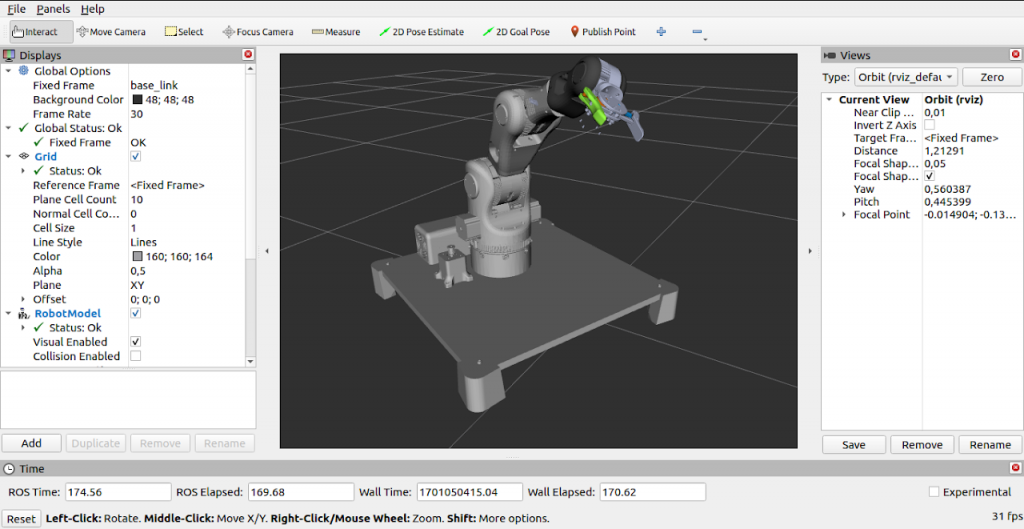
Task: Open the view Type dropdown
Action: click(905, 77)
